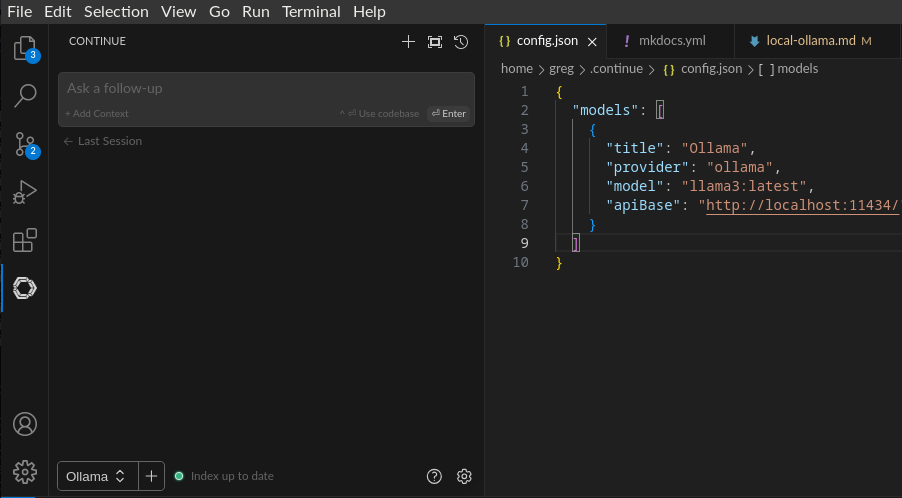Open the Accounts menu icon
Viewport: 902px width, 498px height.
pyautogui.click(x=25, y=424)
